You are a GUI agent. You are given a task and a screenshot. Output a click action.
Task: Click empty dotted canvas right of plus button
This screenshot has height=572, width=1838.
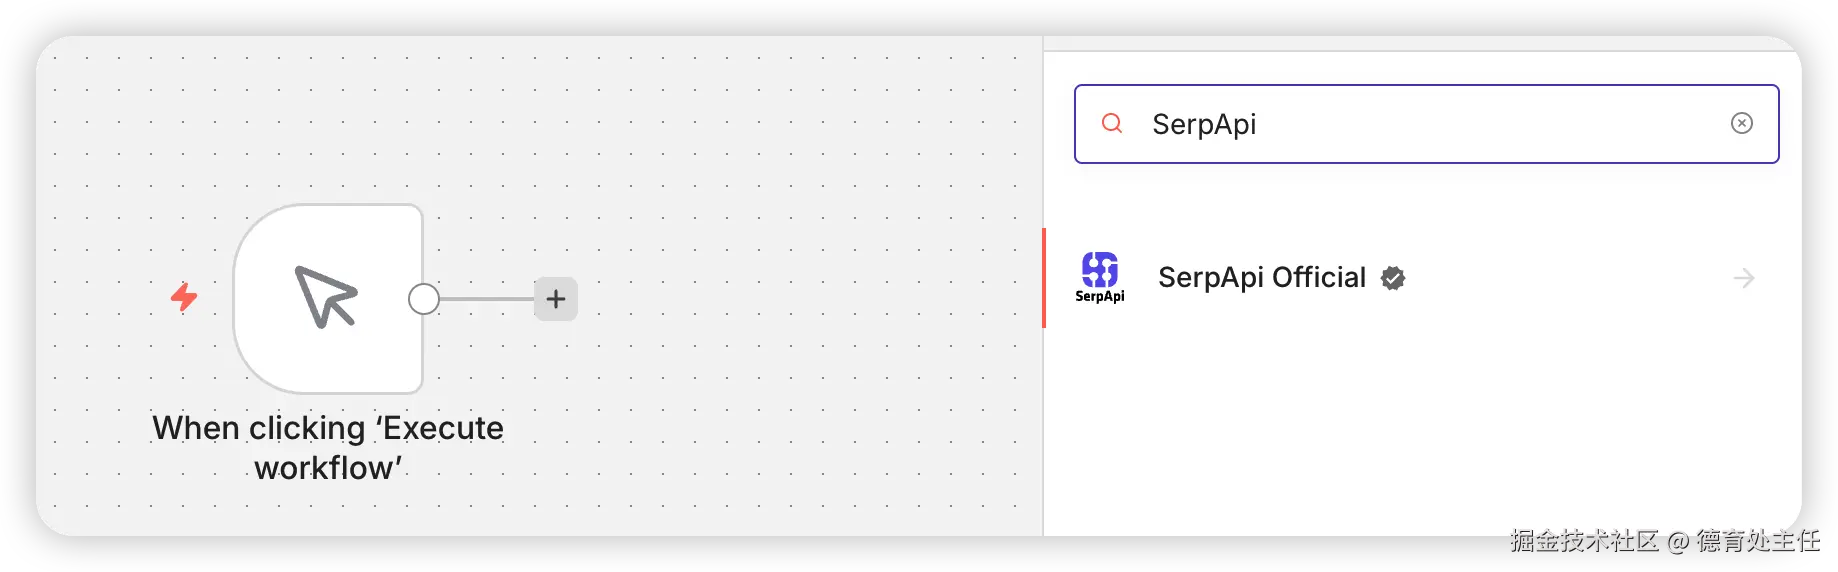[800, 300]
